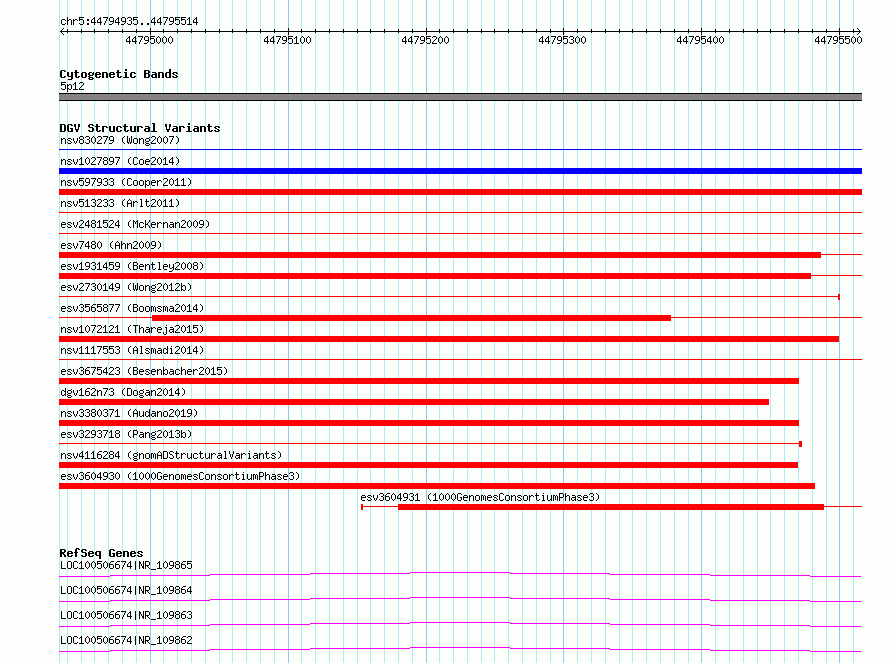Click the thick blue nsv1027897 variant bar
The image size is (890, 663).
[460, 171]
